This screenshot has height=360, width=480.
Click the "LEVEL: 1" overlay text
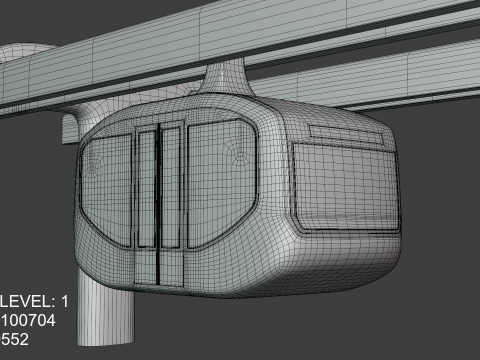[x=34, y=302]
